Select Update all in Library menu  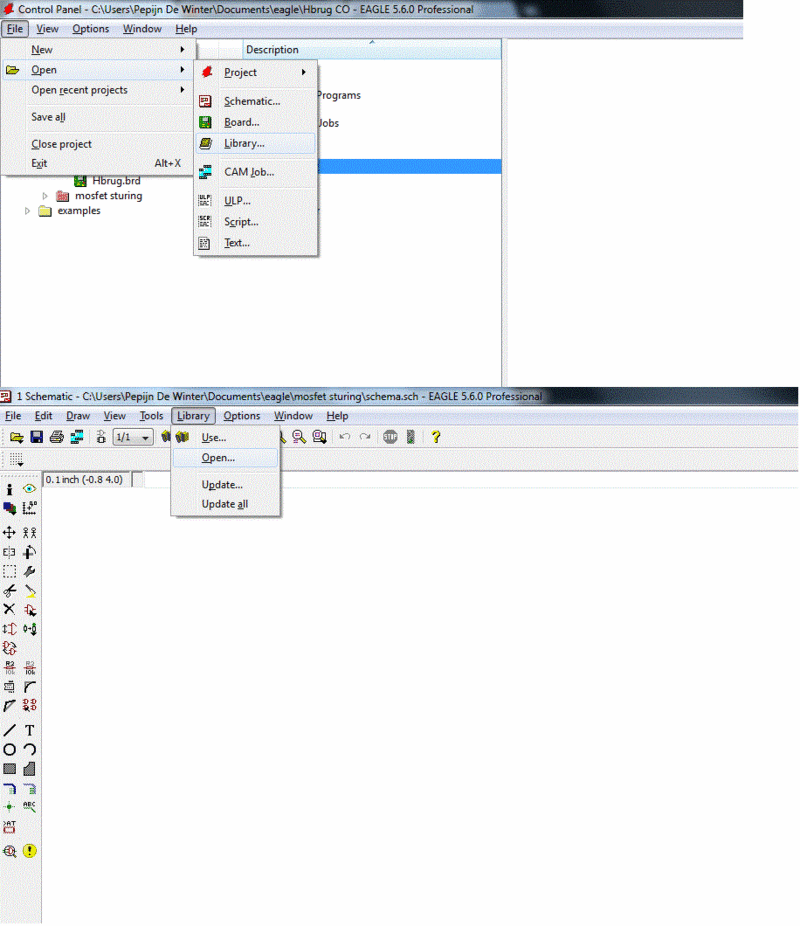[226, 504]
